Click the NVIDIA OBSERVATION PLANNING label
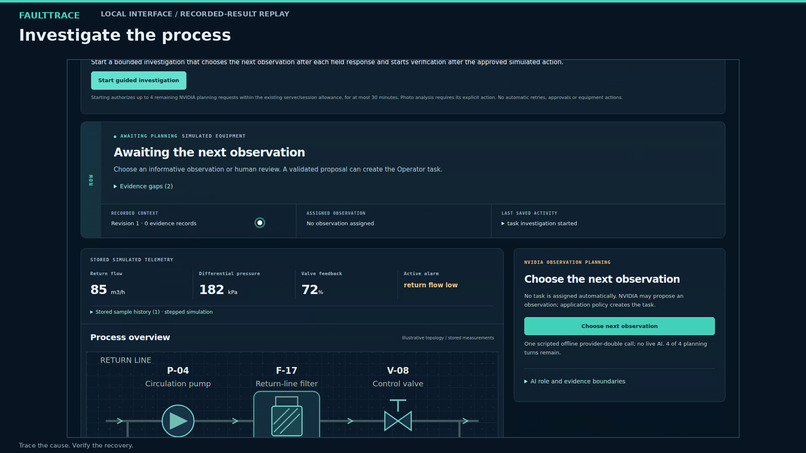This screenshot has width=806, height=453. point(567,262)
